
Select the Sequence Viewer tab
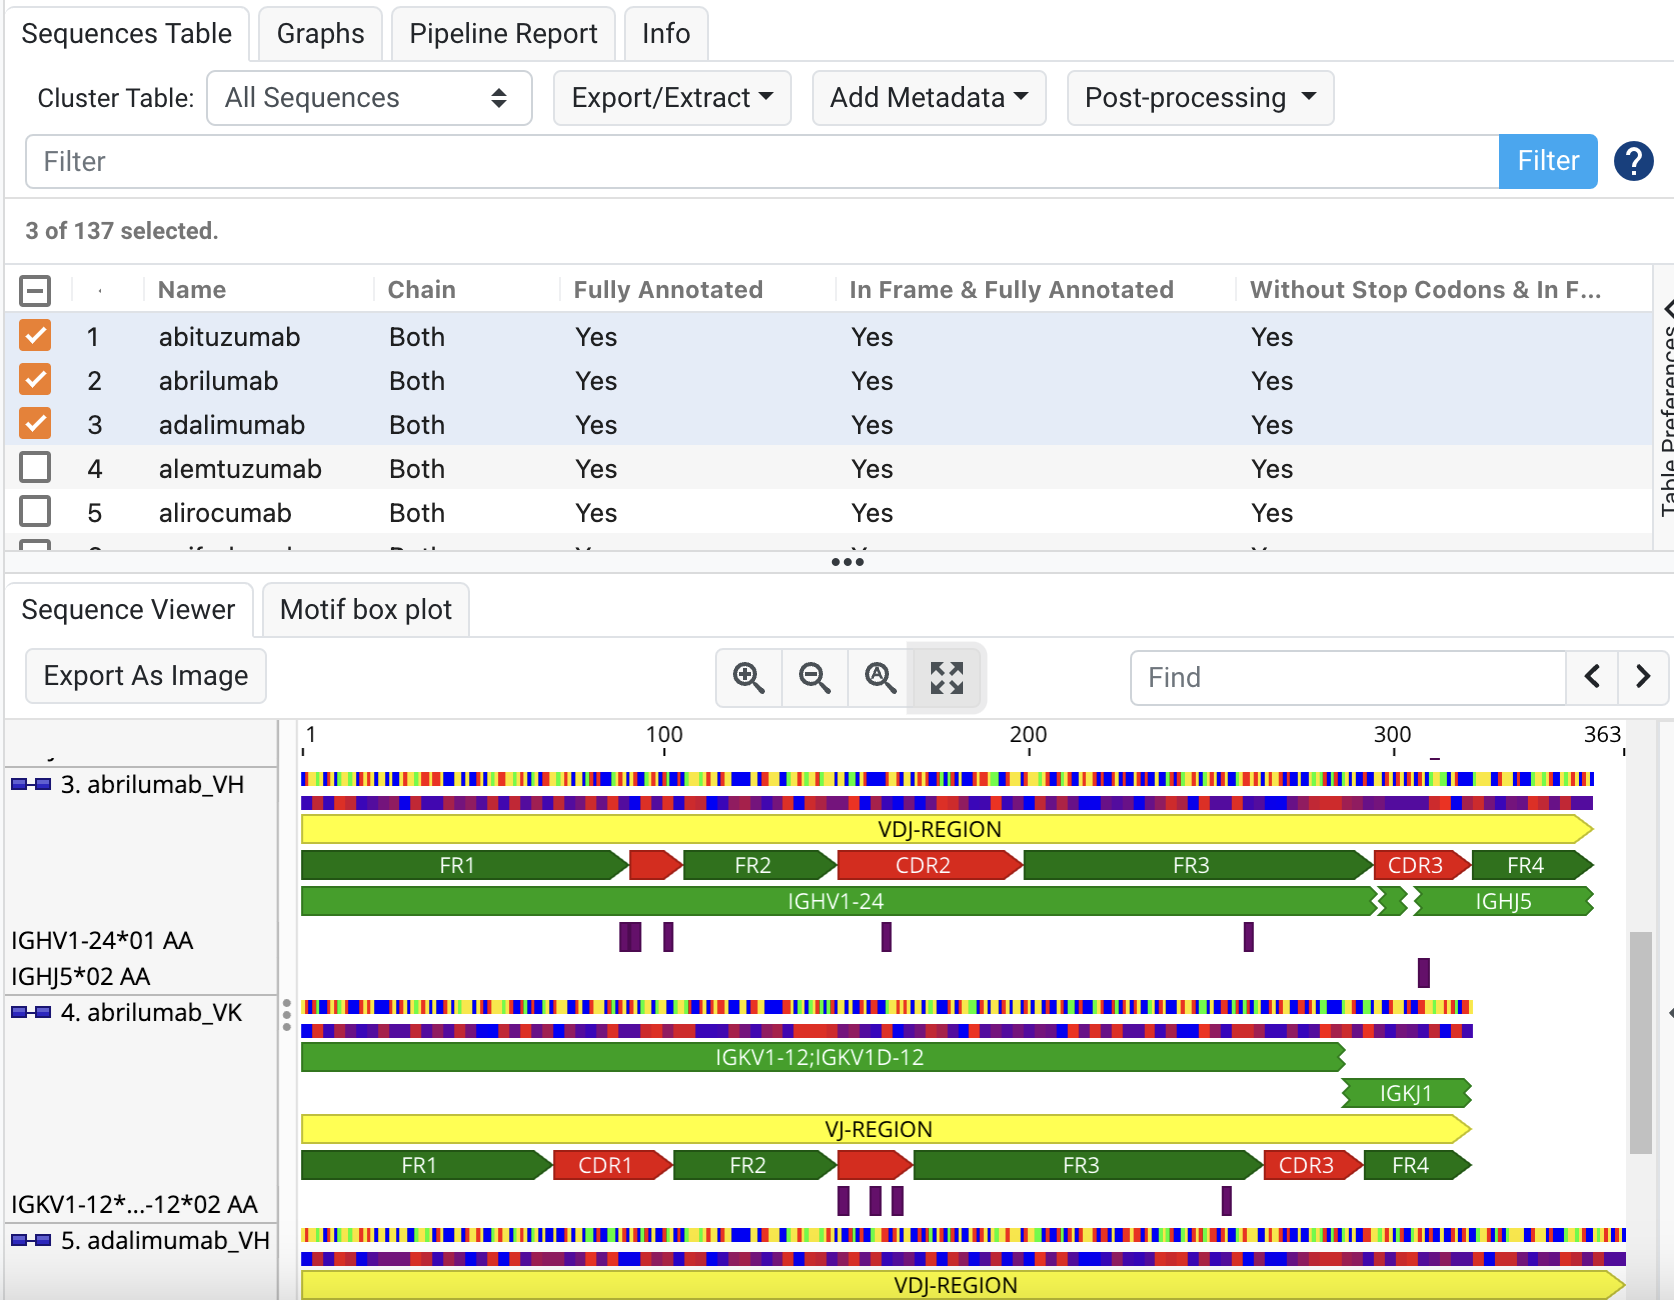[x=129, y=610]
